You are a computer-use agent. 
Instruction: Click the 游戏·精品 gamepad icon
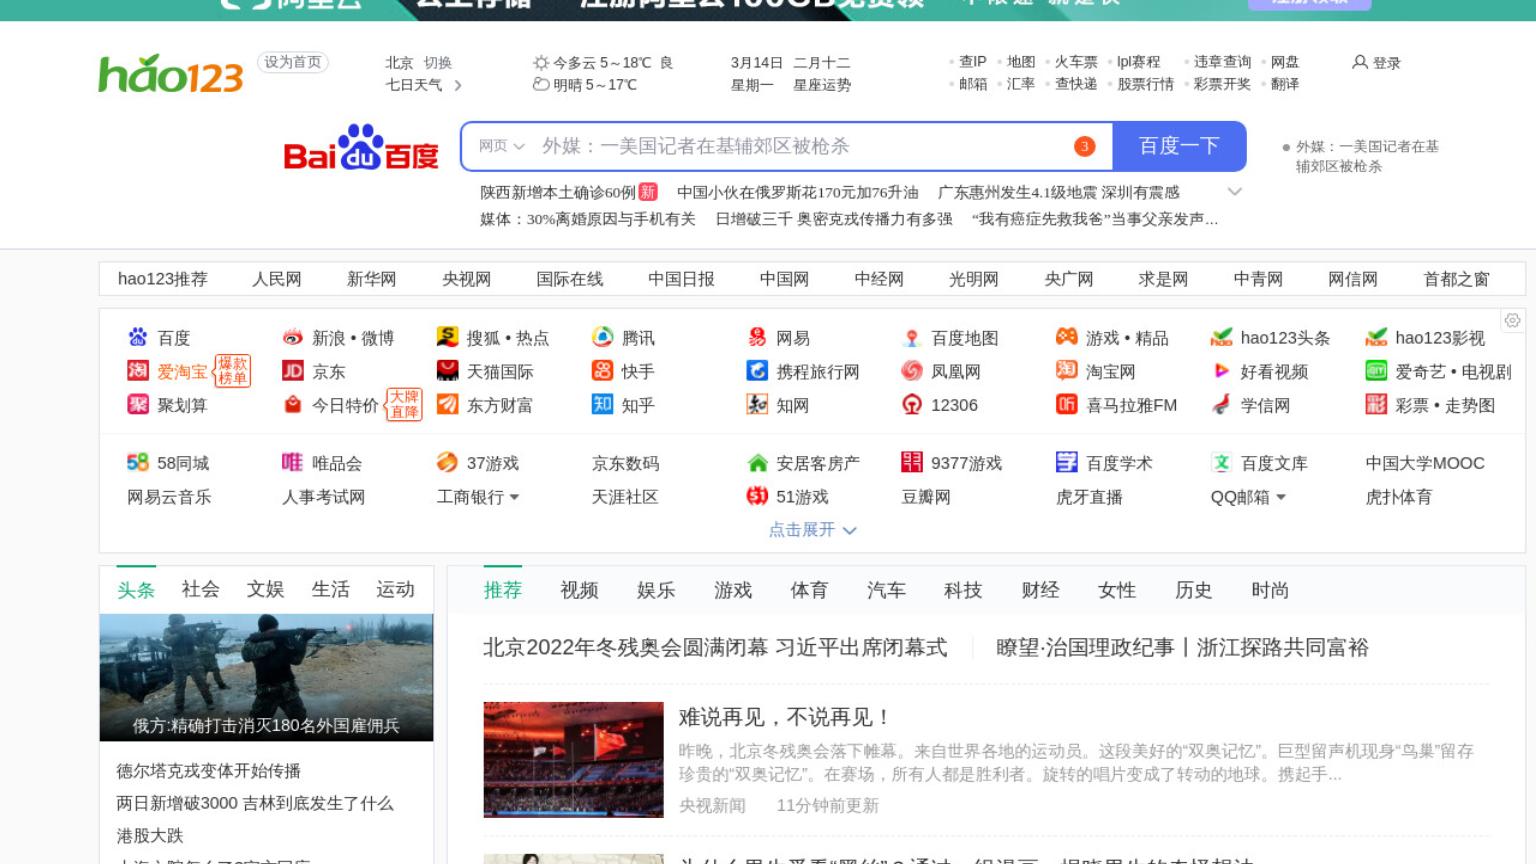coord(1066,337)
